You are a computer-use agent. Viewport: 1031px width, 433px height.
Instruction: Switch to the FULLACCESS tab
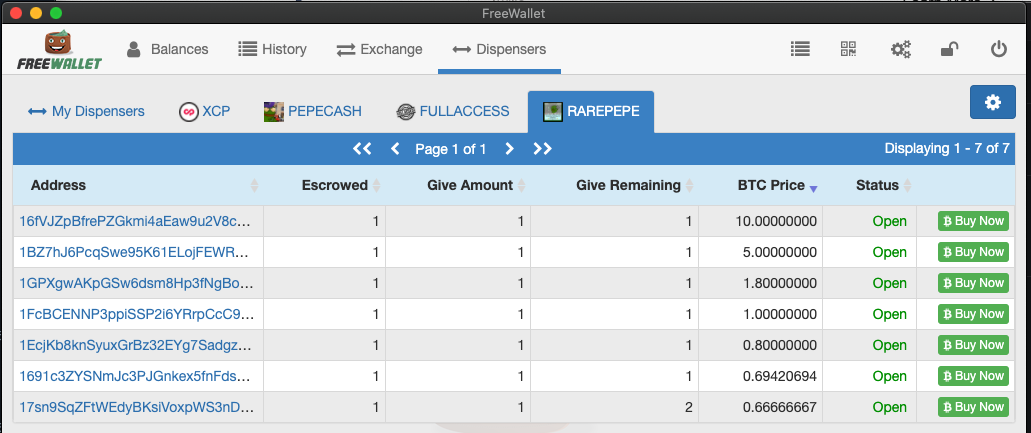(453, 112)
